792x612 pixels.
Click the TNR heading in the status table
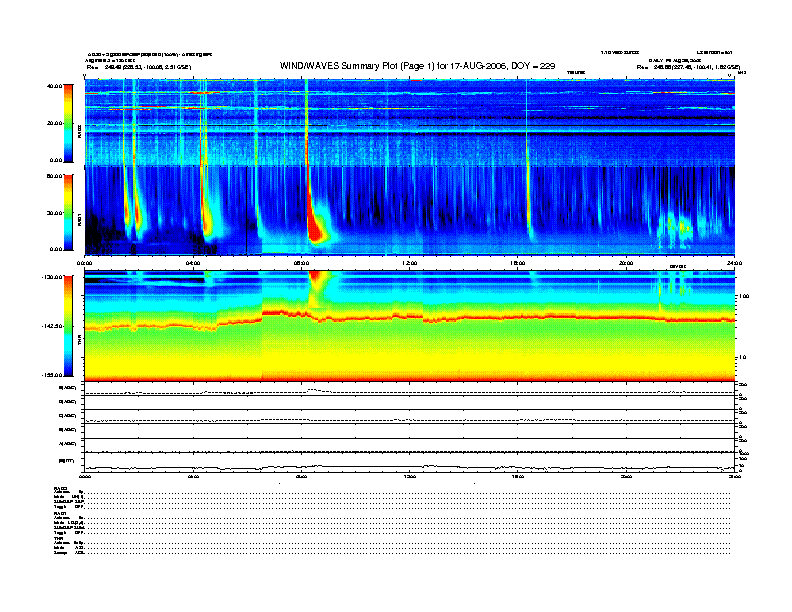(58, 538)
